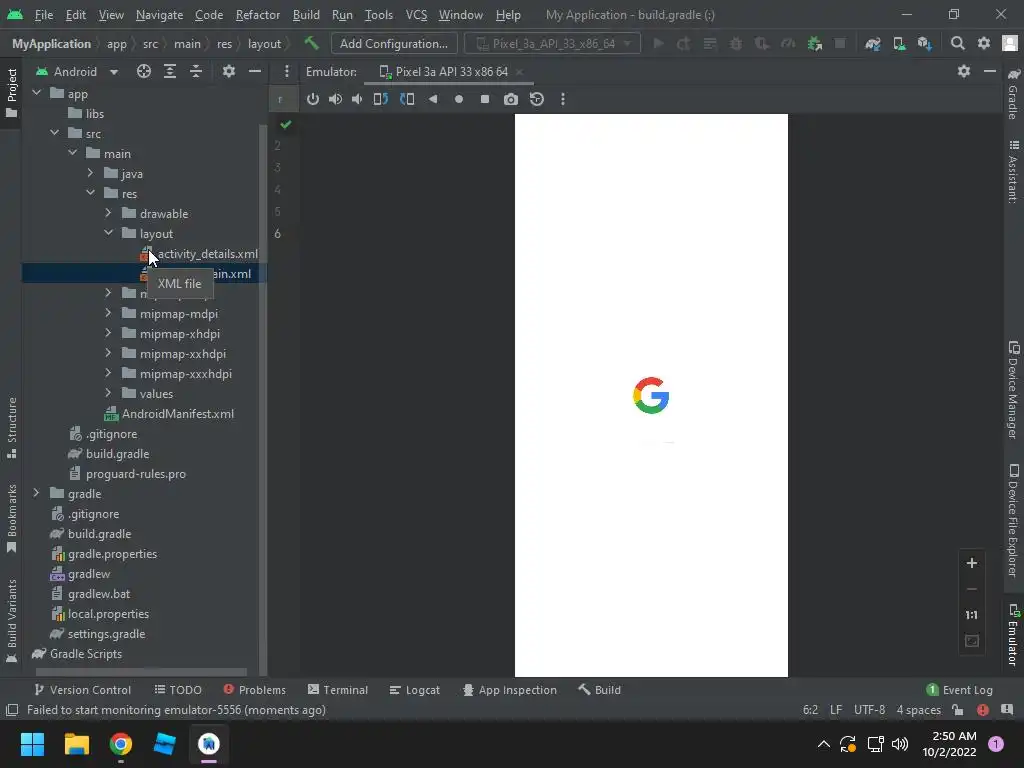
Task: Open the Build menu
Action: [306, 14]
